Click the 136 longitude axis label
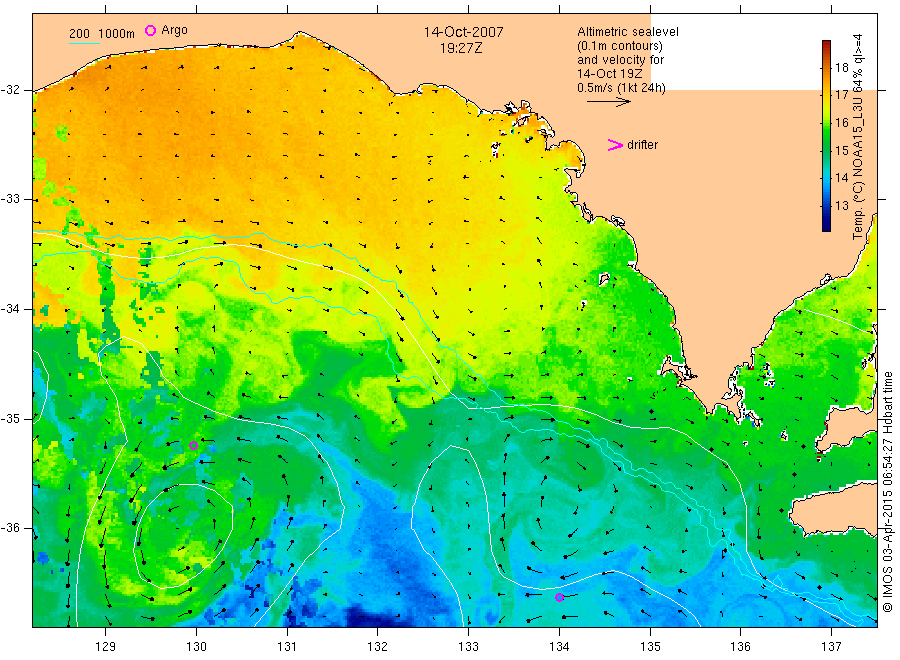This screenshot has width=900, height=660. [740, 646]
